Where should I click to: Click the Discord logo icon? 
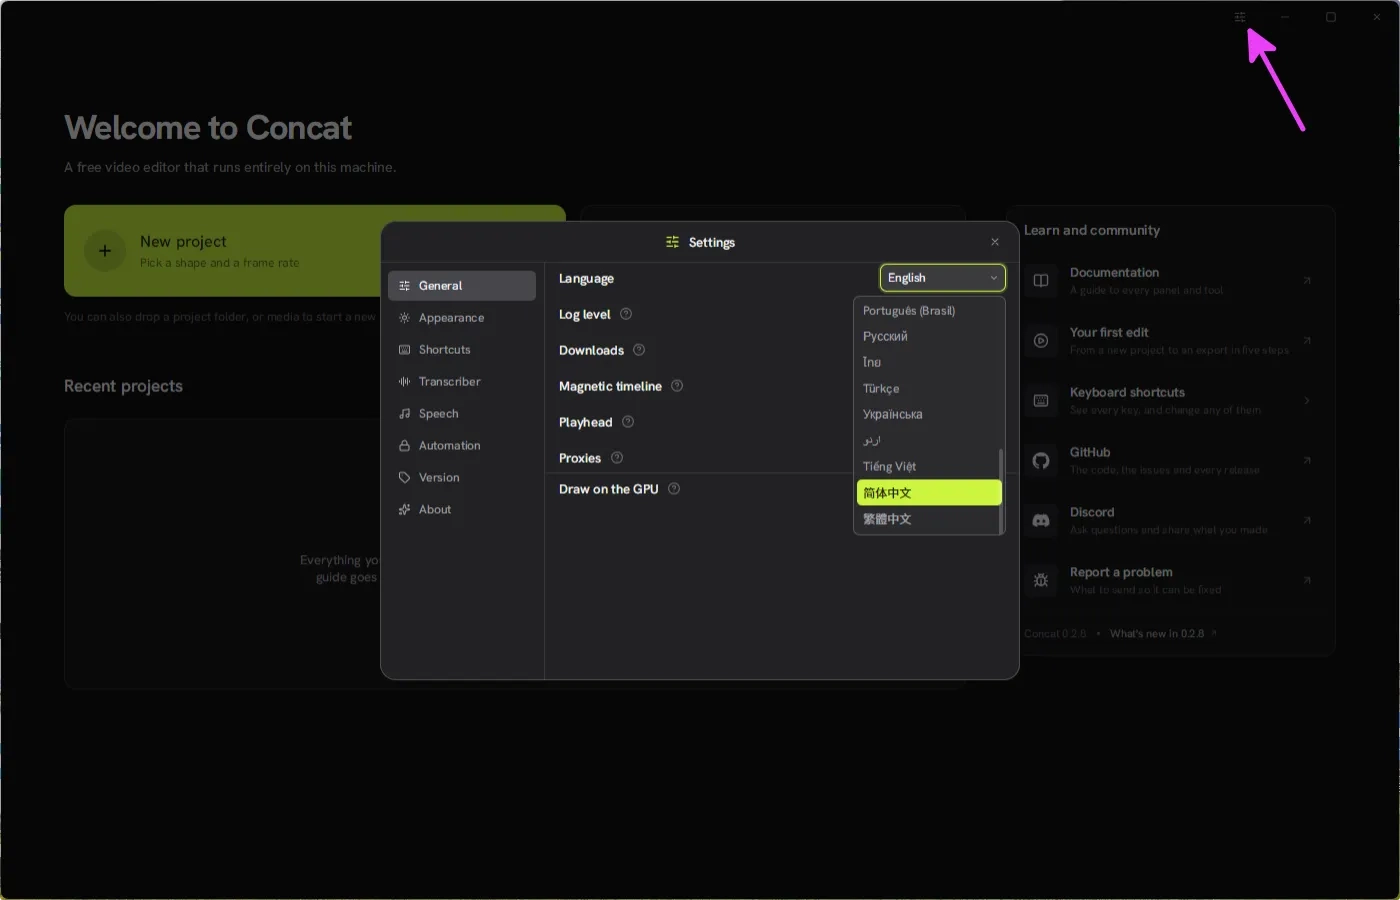(1041, 521)
